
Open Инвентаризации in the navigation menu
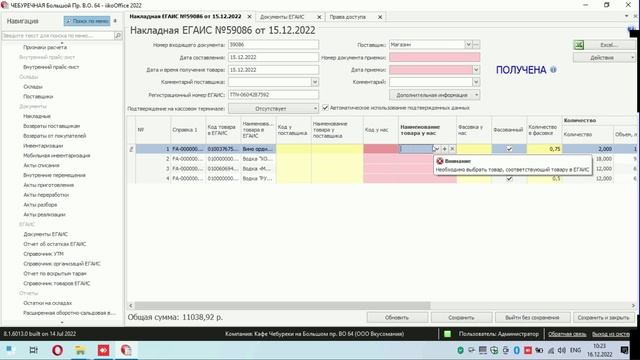pos(43,146)
